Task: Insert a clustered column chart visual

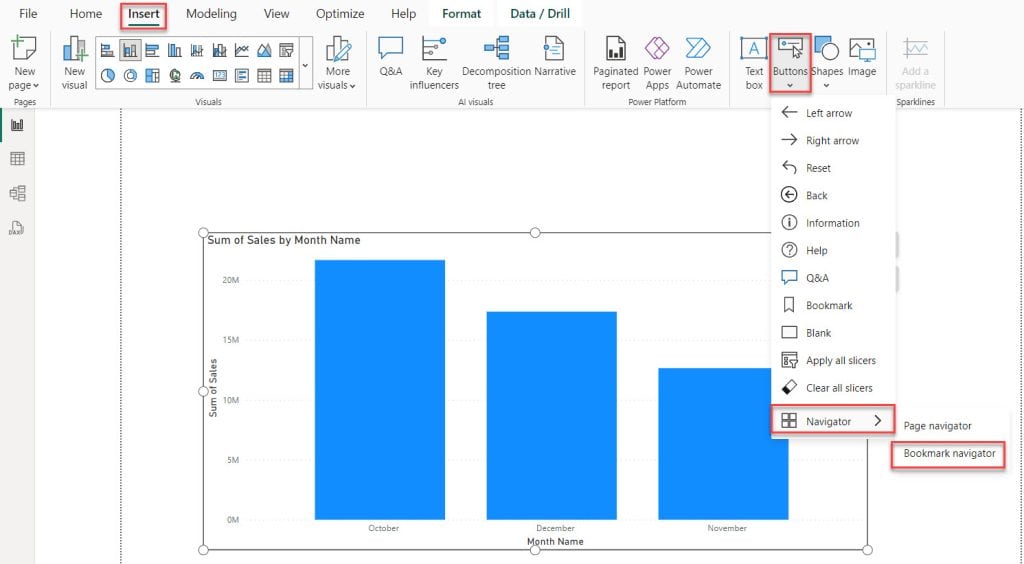Action: pos(174,50)
